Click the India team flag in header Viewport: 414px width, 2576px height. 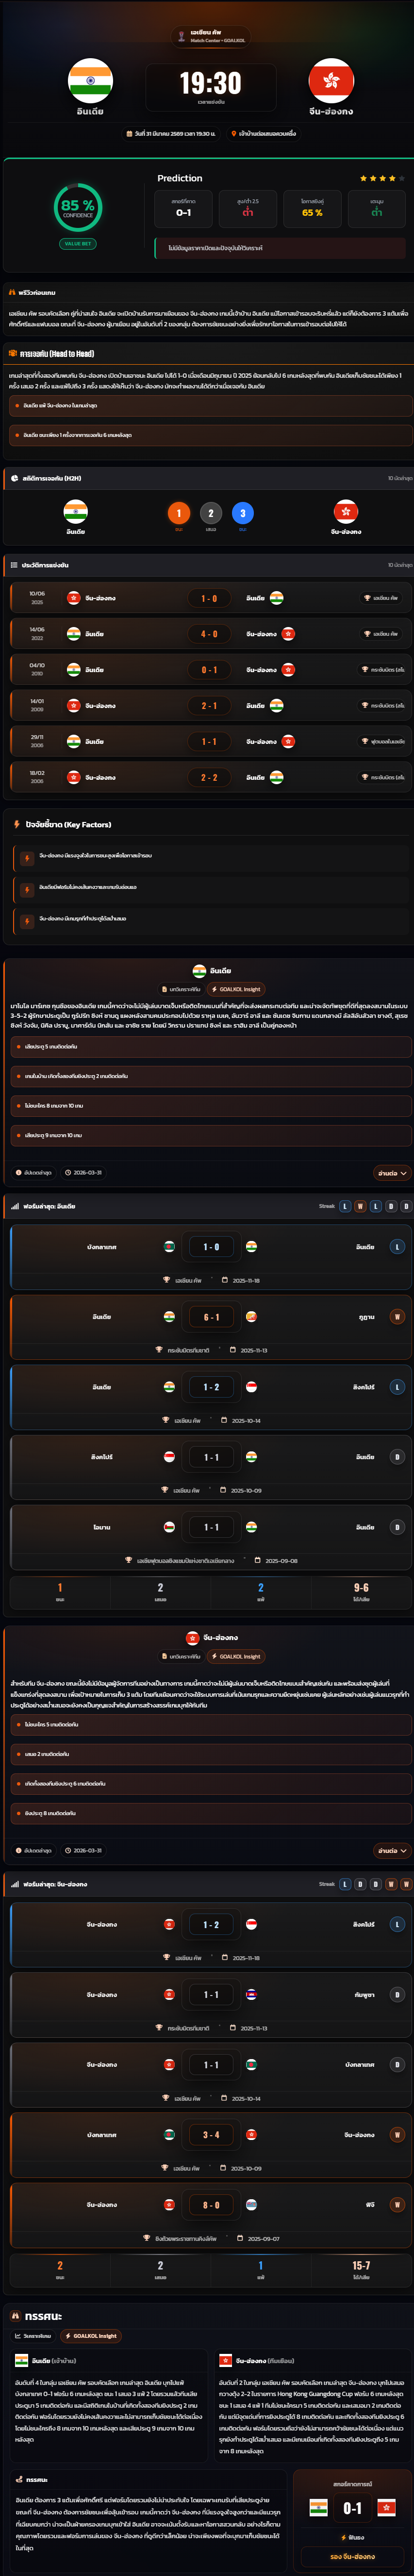click(90, 81)
